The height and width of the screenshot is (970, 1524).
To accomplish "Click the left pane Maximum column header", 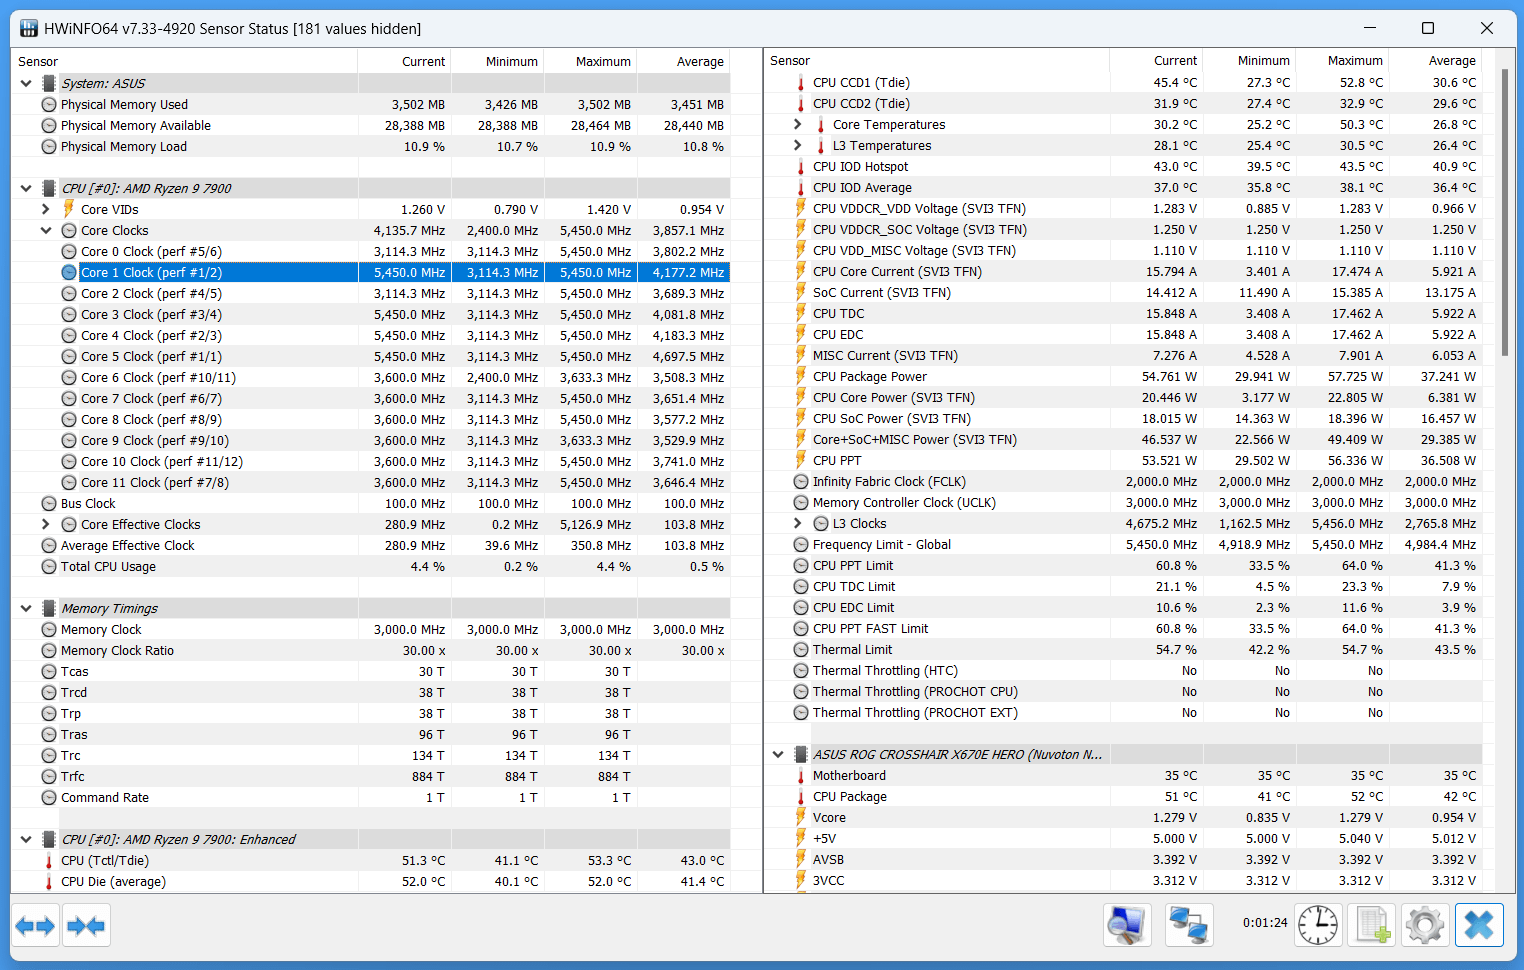I will coord(590,61).
